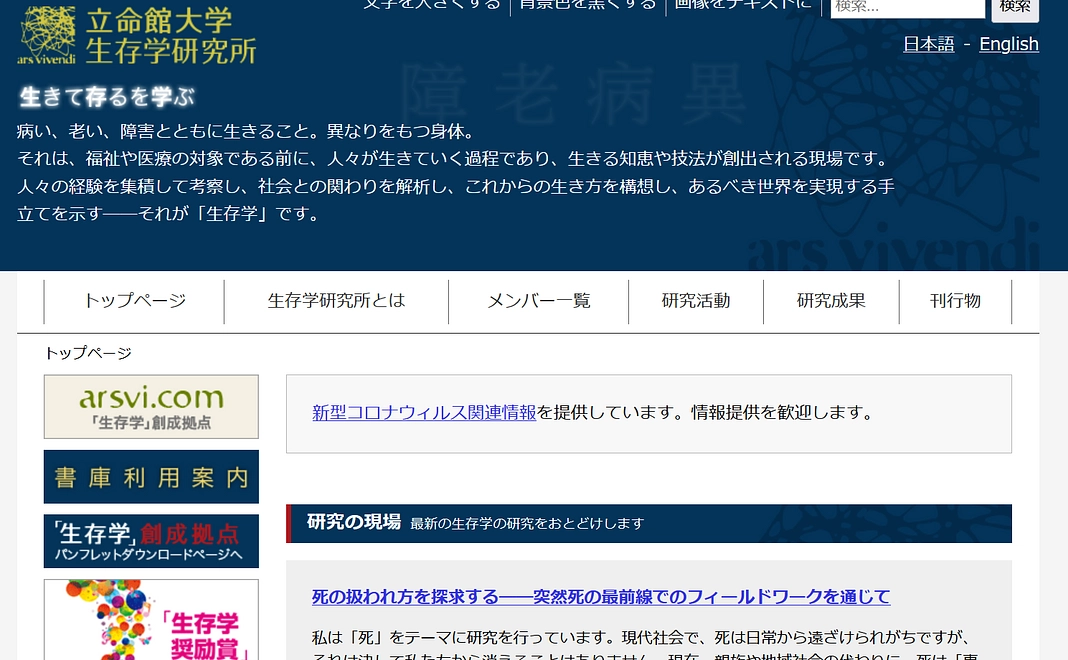
Task: Open the arsvi.com banner in the sidebar
Action: click(x=151, y=406)
